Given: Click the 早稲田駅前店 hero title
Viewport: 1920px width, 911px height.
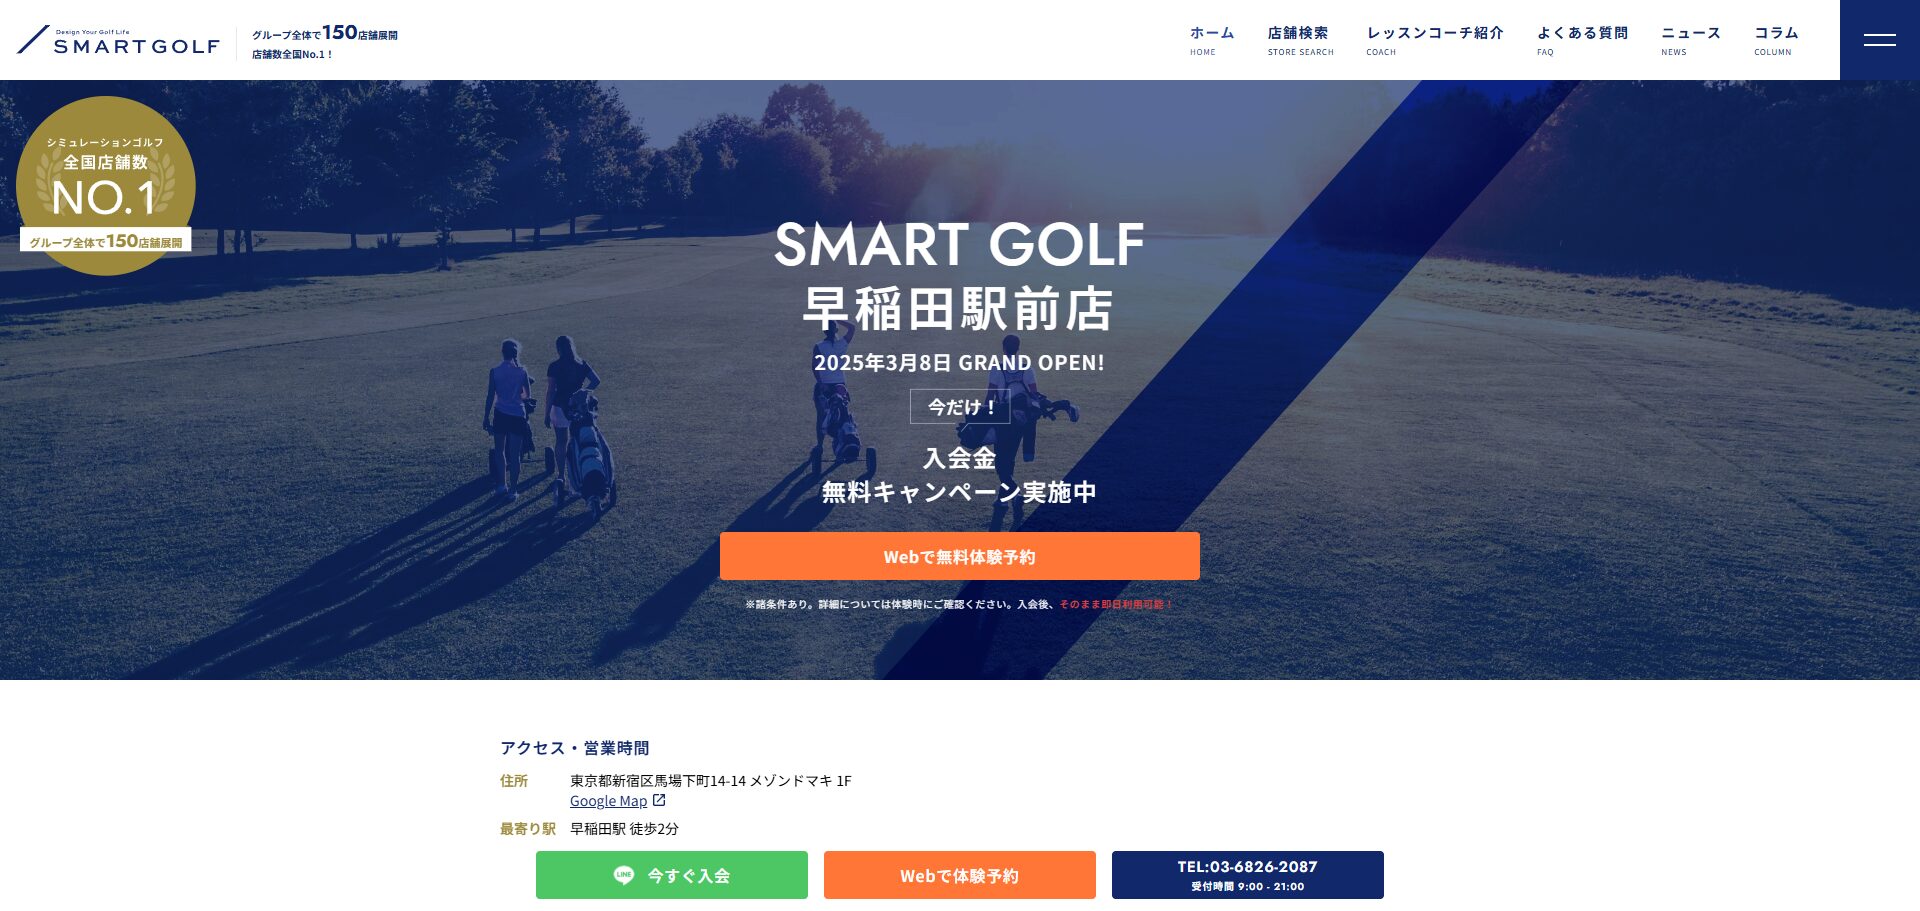Looking at the screenshot, I should tap(958, 308).
